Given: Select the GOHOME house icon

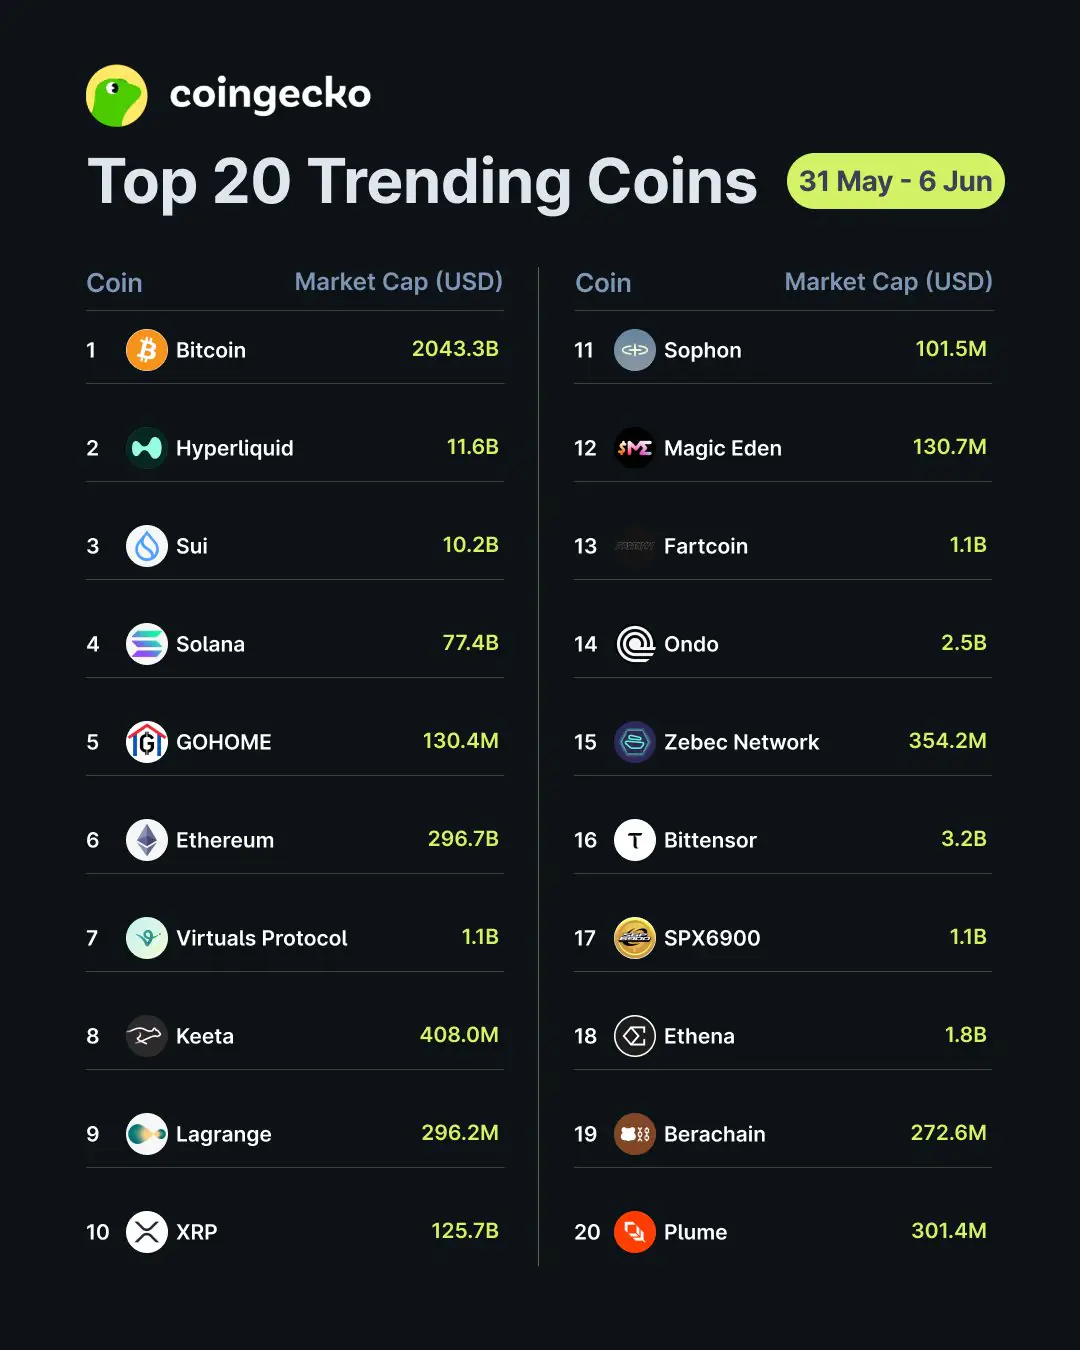Looking at the screenshot, I should click(147, 742).
